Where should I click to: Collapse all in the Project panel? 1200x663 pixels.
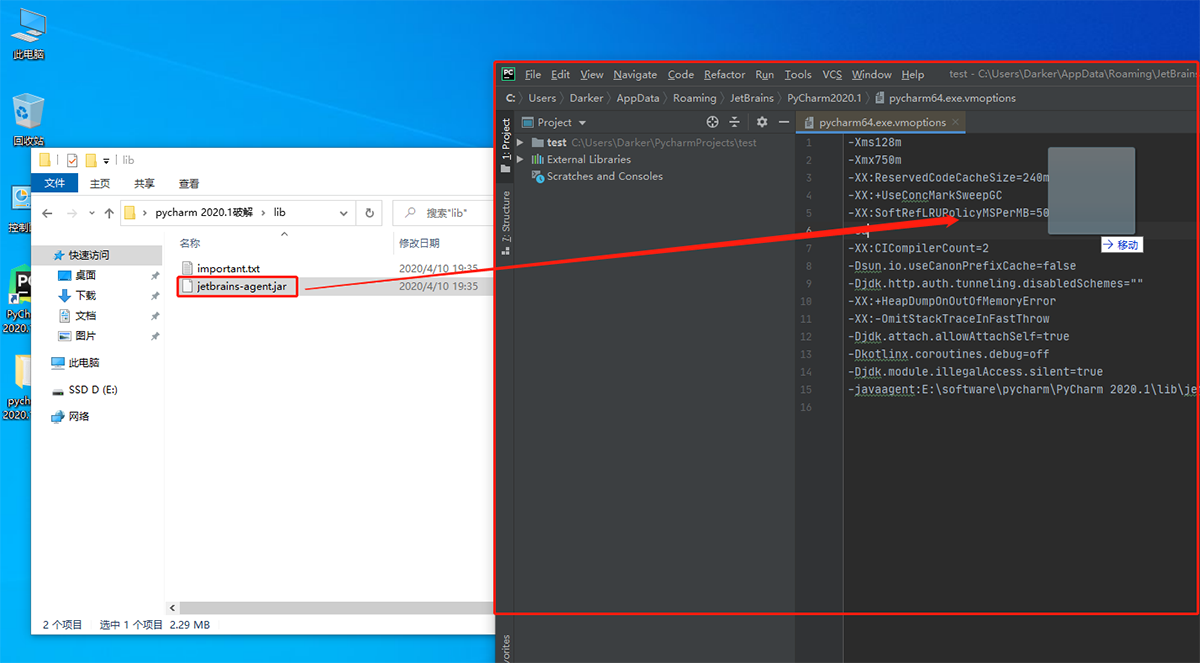pos(734,122)
